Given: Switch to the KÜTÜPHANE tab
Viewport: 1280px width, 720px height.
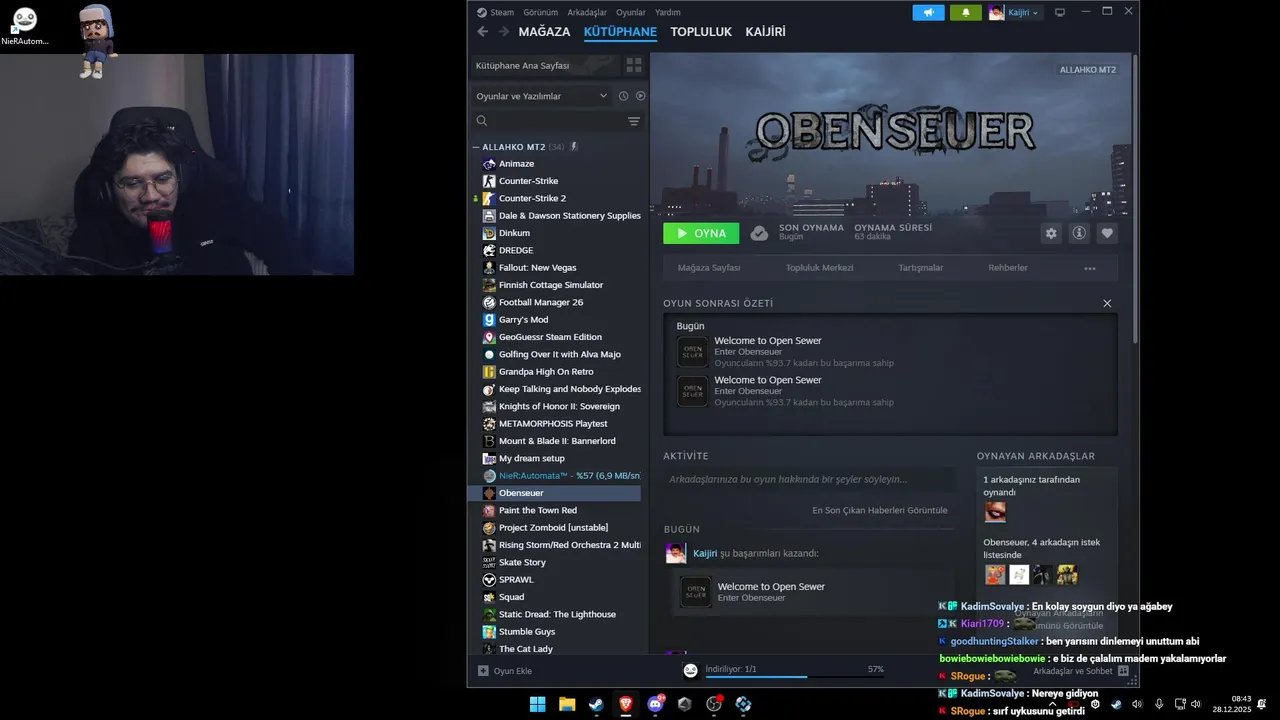Looking at the screenshot, I should point(620,32).
